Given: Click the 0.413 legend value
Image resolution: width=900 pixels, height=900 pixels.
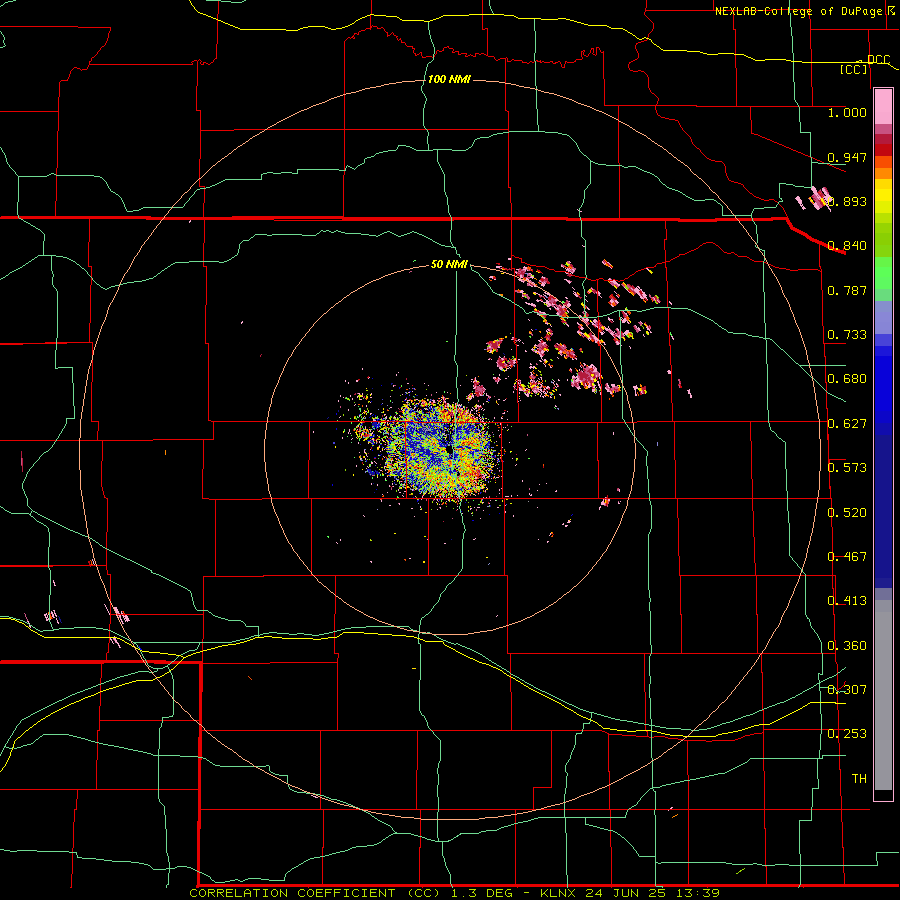Looking at the screenshot, I should coord(847,601).
